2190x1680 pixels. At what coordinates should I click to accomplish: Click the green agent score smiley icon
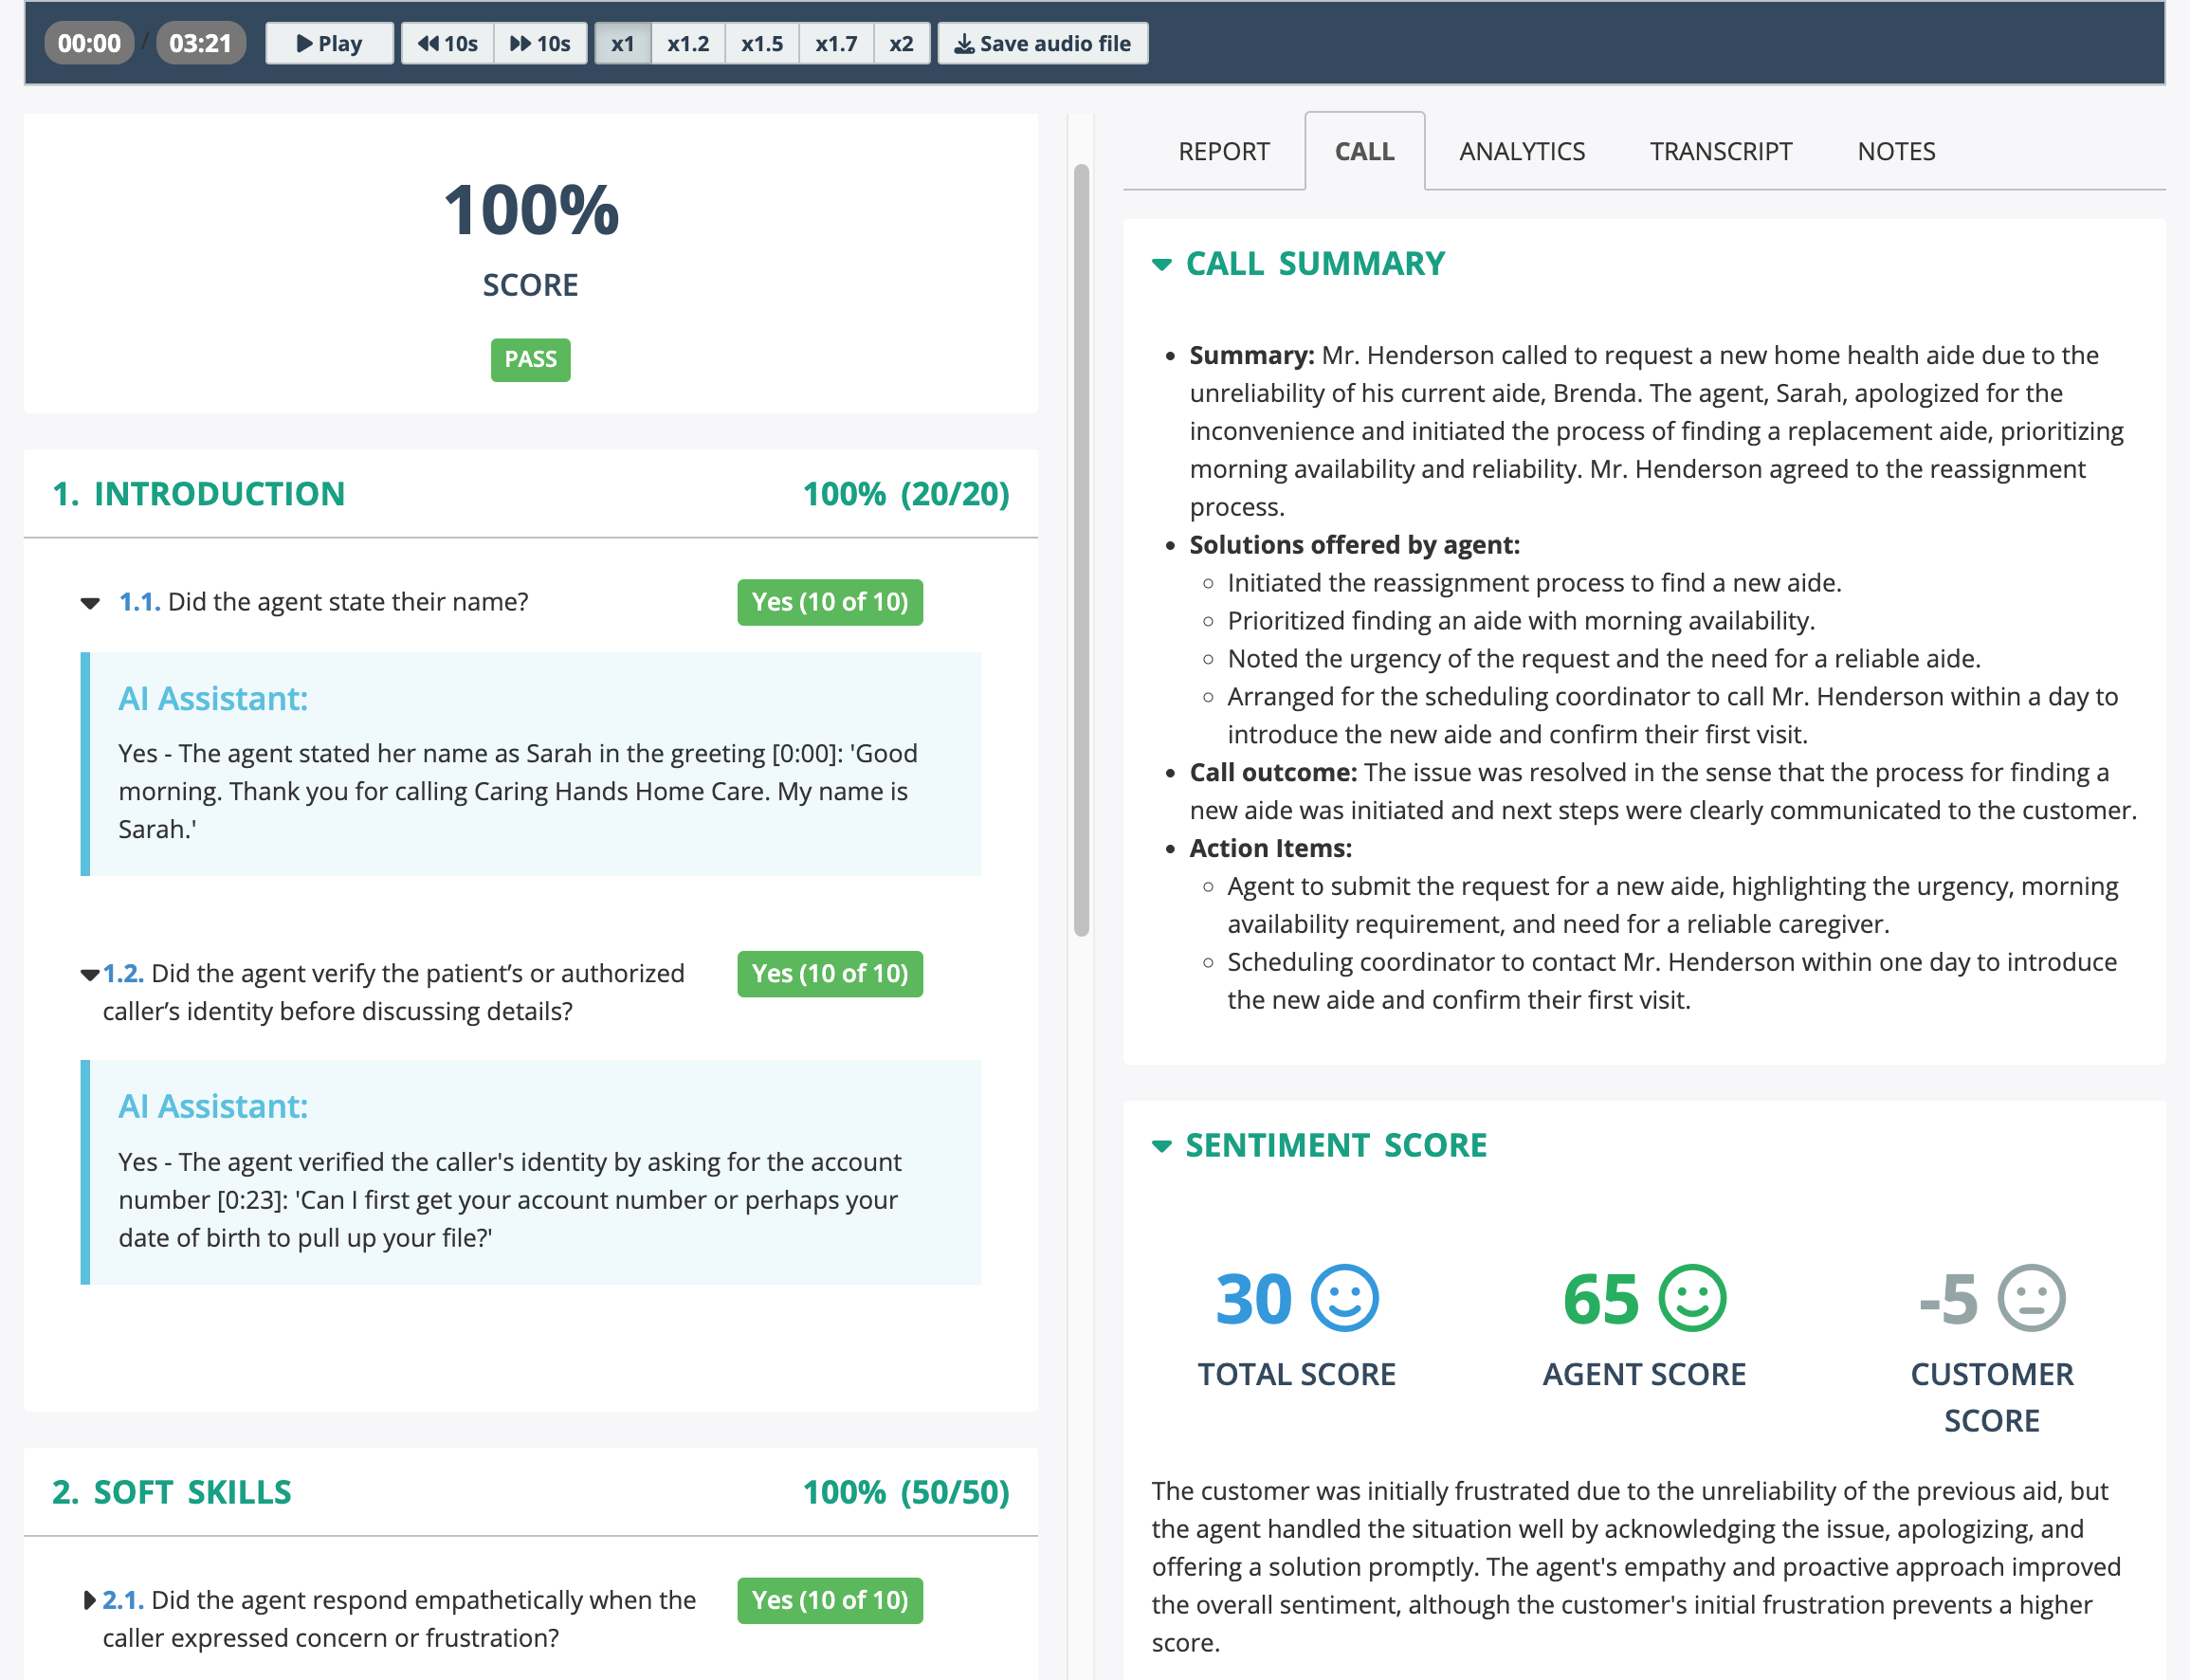pos(1692,1298)
